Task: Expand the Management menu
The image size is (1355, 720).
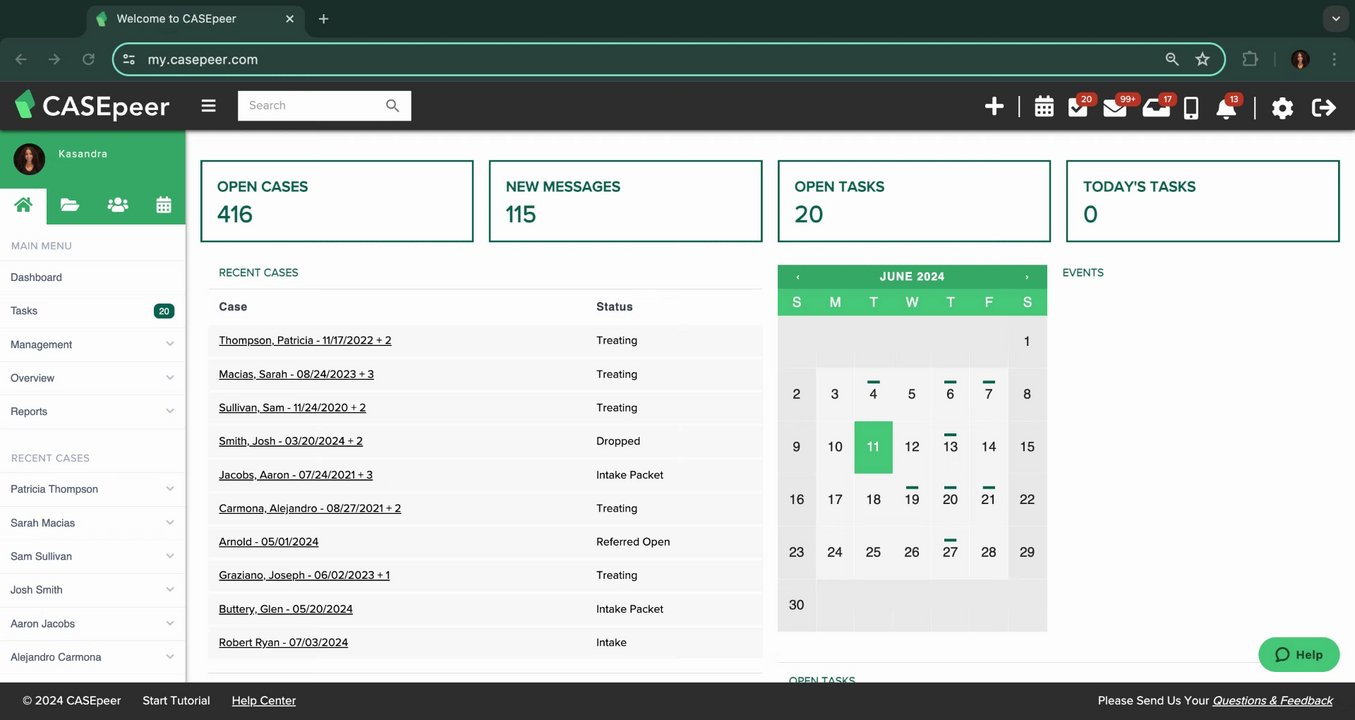Action: pyautogui.click(x=92, y=344)
